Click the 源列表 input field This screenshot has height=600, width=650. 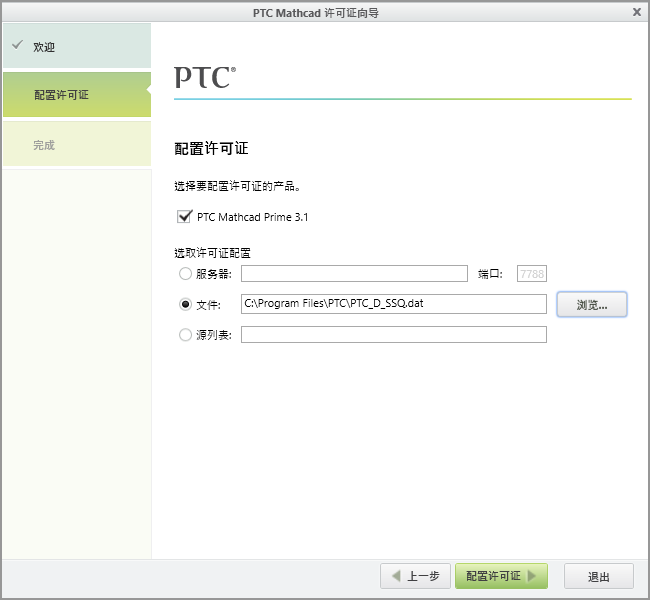click(393, 335)
